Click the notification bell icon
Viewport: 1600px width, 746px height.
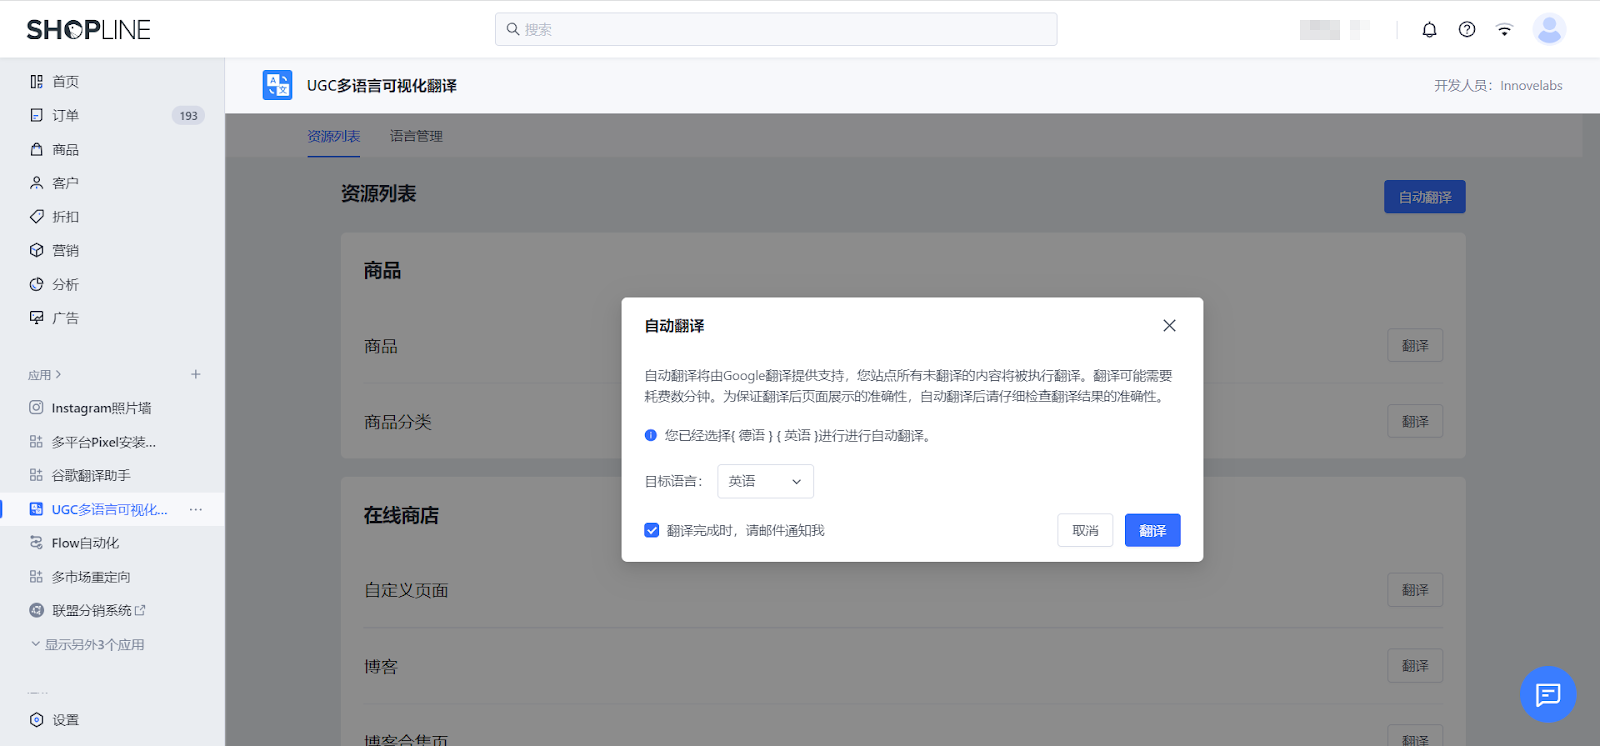(x=1429, y=30)
